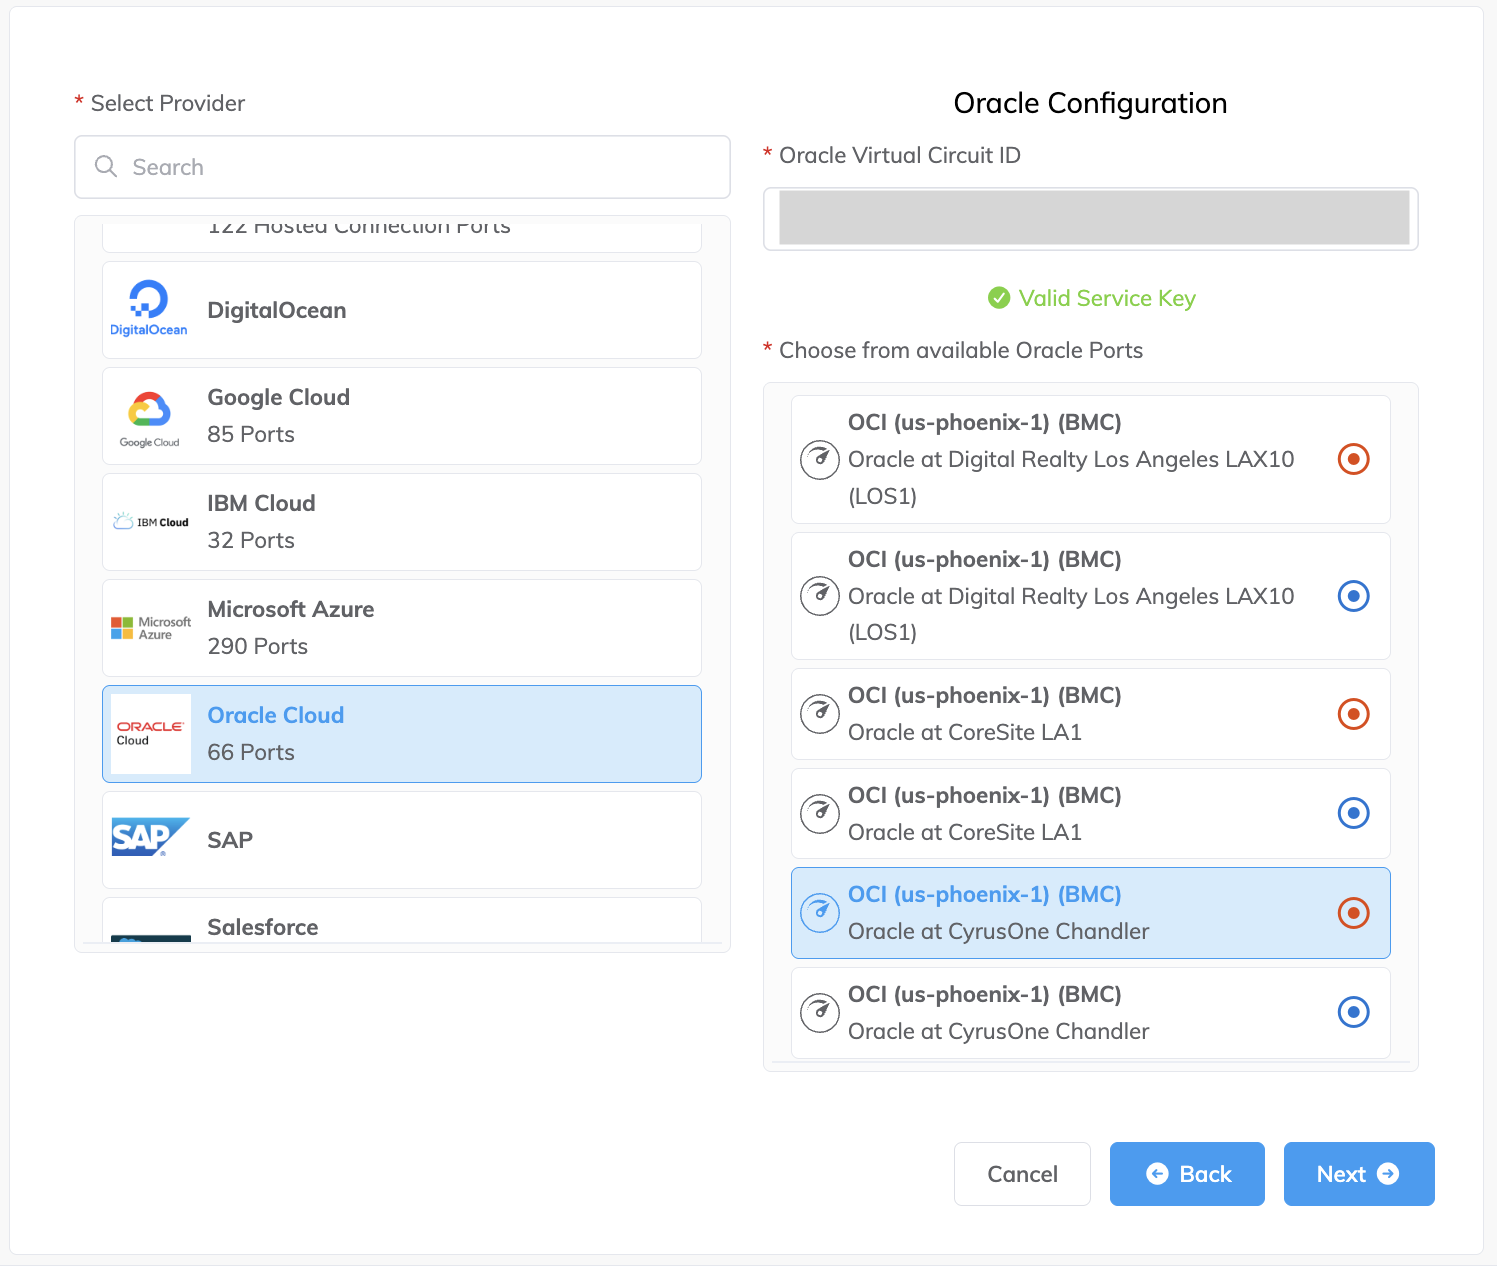Screen dimensions: 1497x1266
Task: Click the gauge icon on the first OCI port
Action: (820, 459)
